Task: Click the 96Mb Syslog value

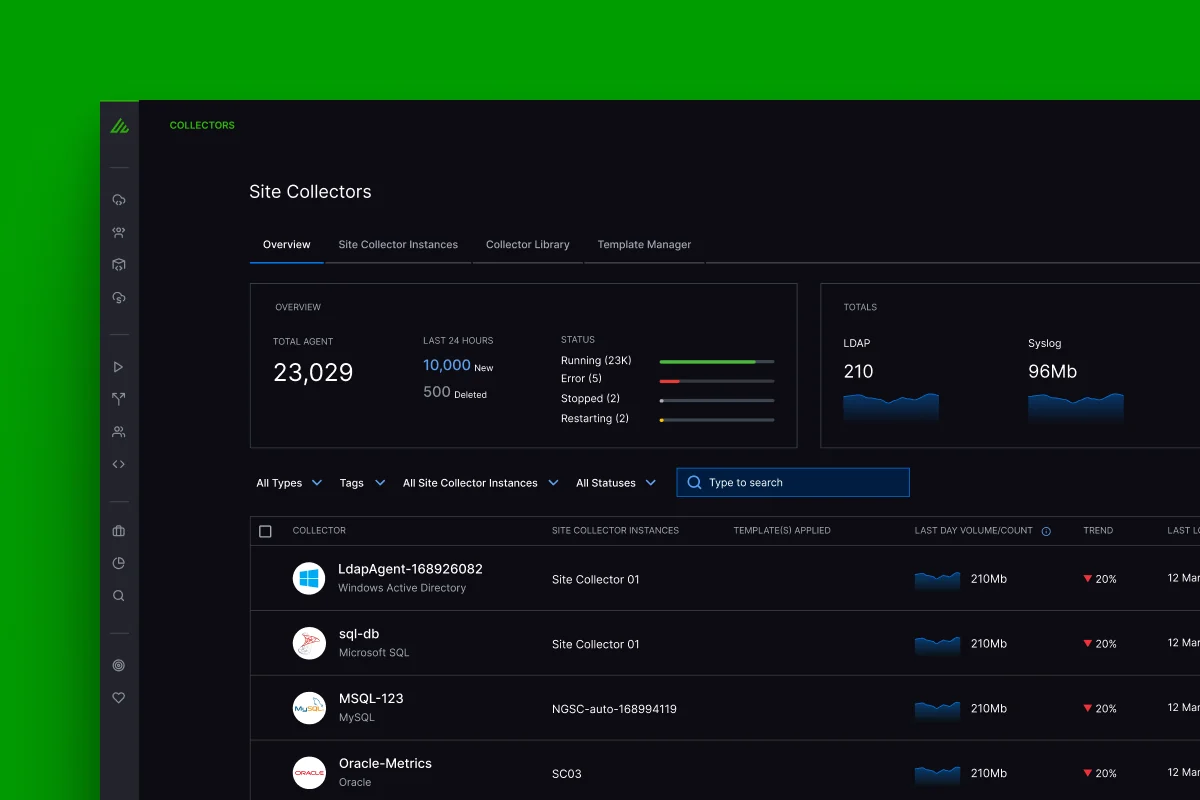Action: coord(1052,371)
